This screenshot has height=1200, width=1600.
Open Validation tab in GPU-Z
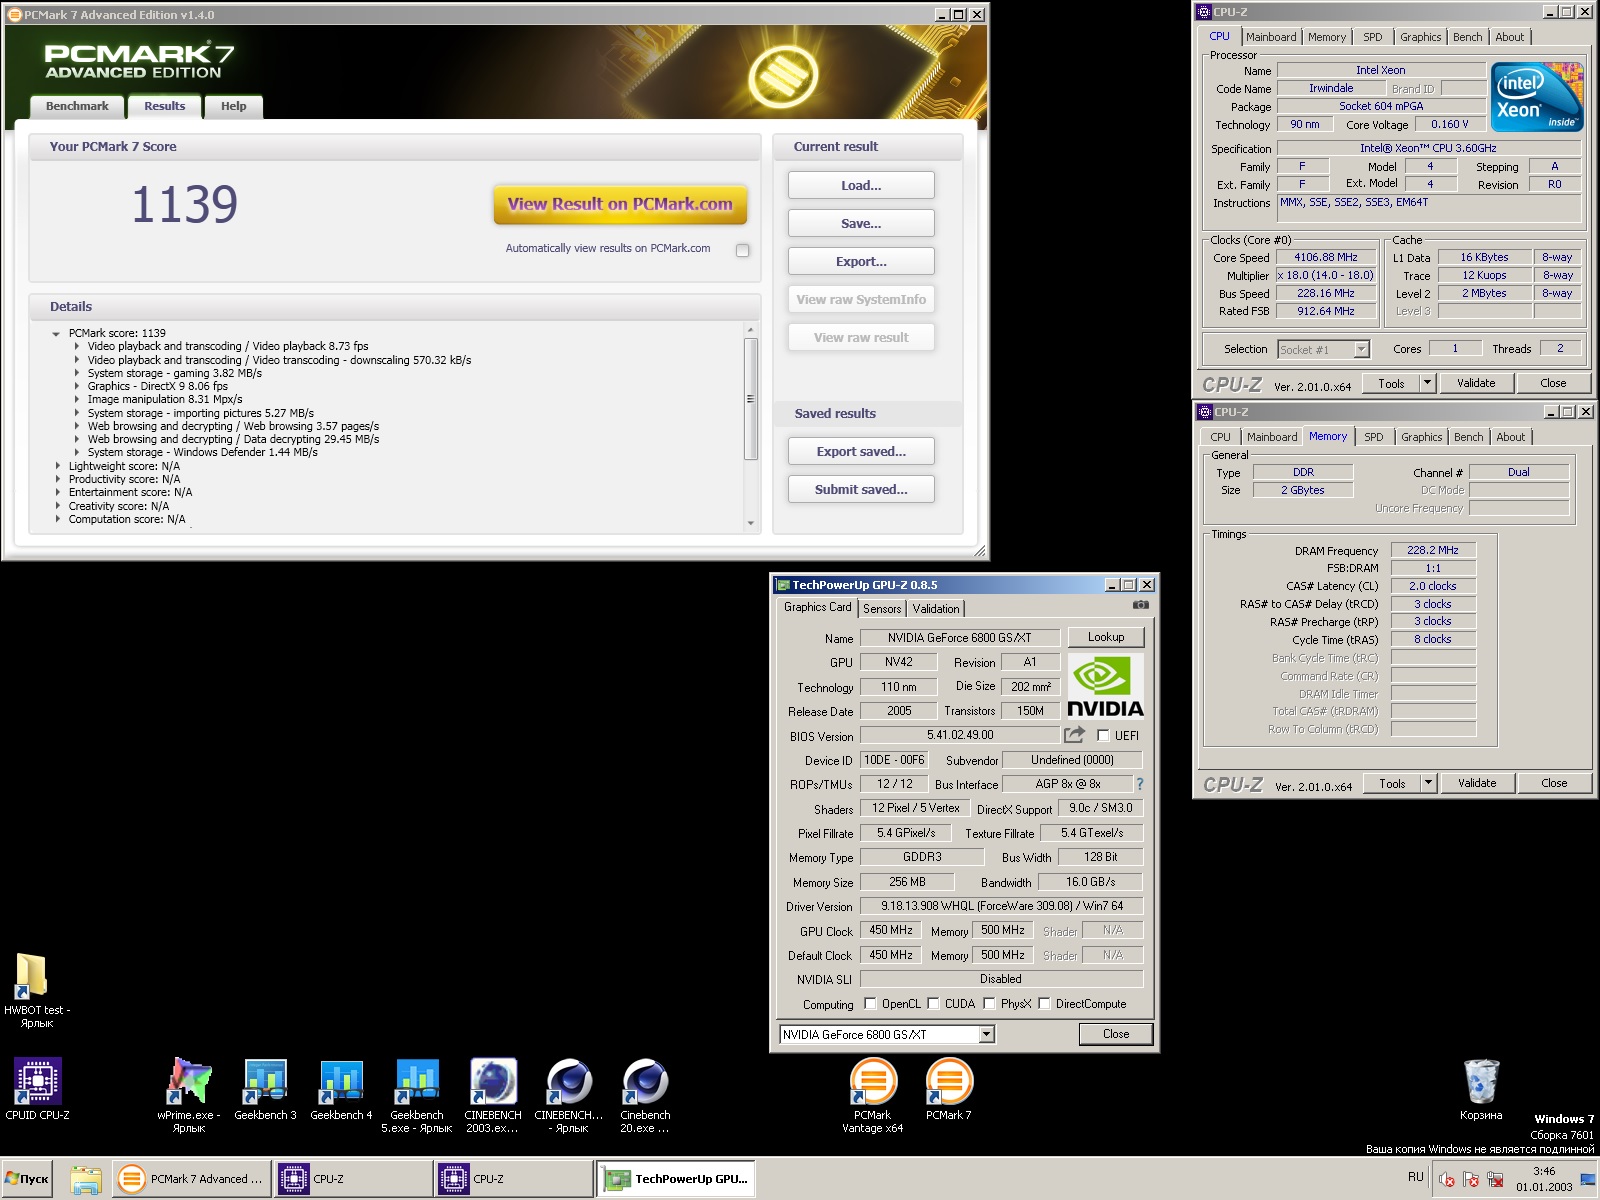click(936, 608)
